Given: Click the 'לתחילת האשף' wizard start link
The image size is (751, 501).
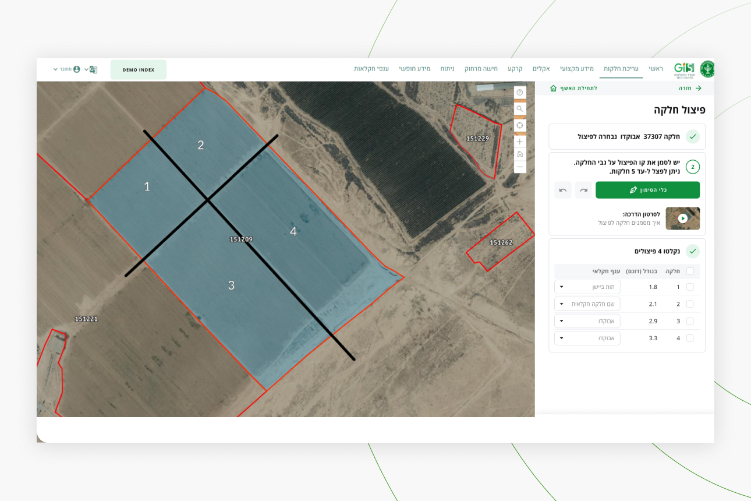Looking at the screenshot, I should 579,88.
